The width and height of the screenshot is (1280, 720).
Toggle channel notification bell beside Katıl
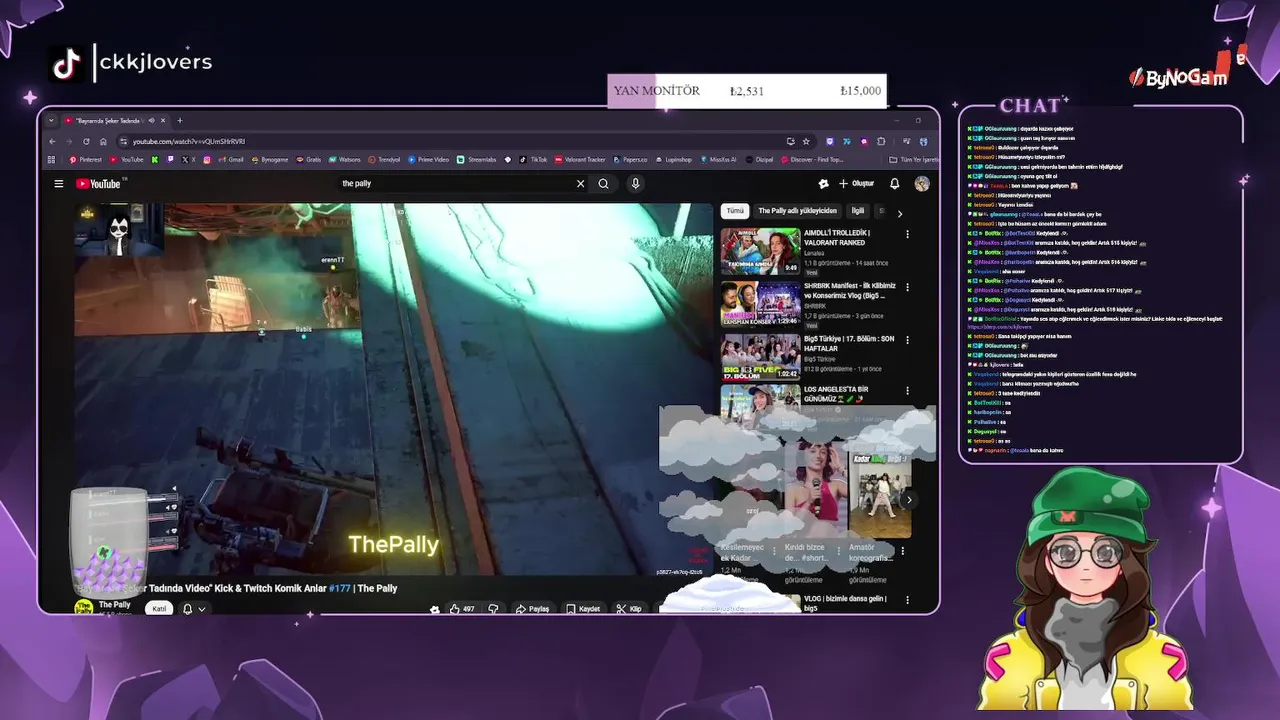[x=187, y=609]
